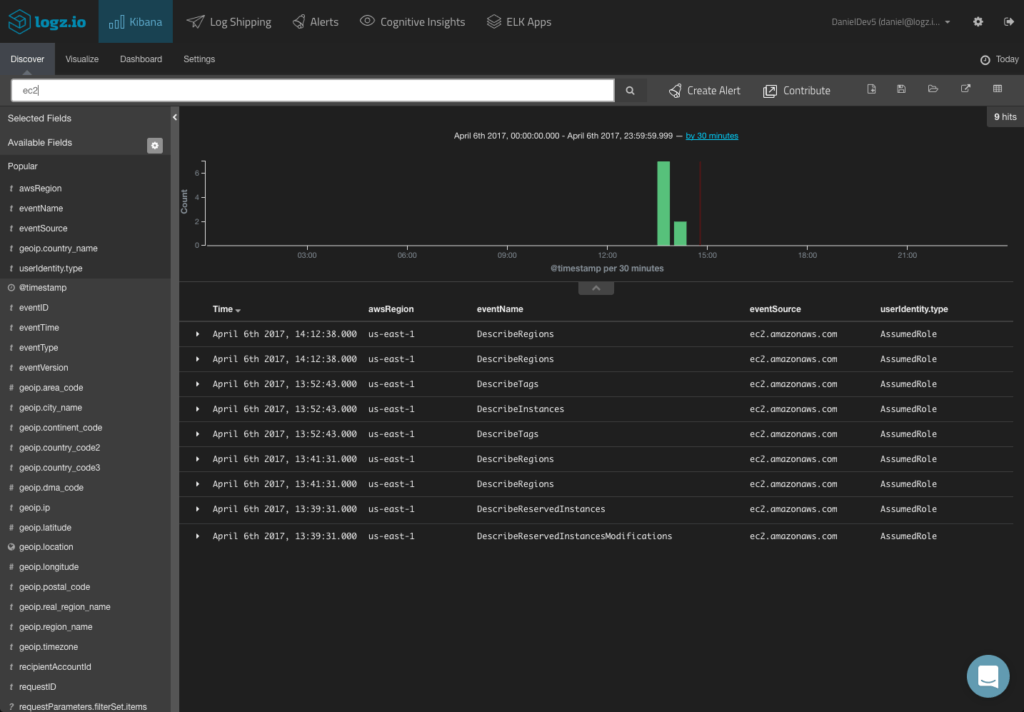Click the logz.io logo
This screenshot has width=1024, height=712.
(x=46, y=21)
